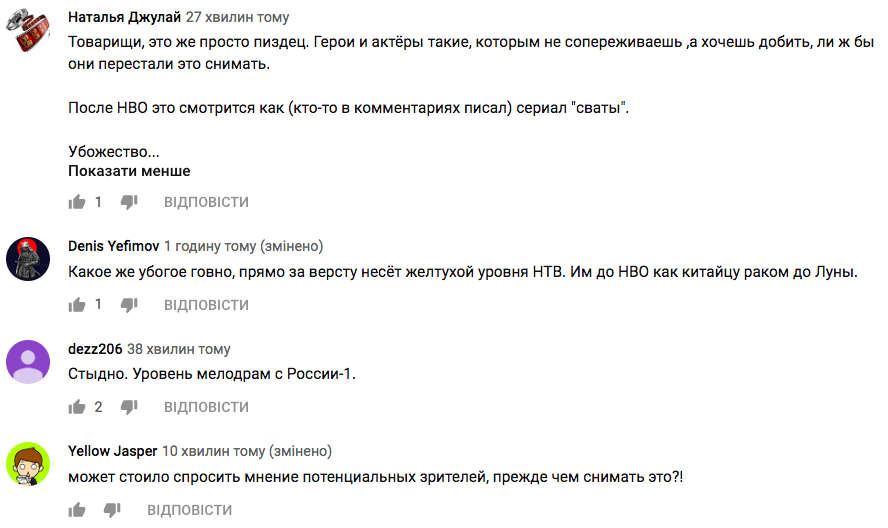Collapse comment with Показати менше
Viewport: 888px width, 528px height.
pyautogui.click(x=129, y=171)
